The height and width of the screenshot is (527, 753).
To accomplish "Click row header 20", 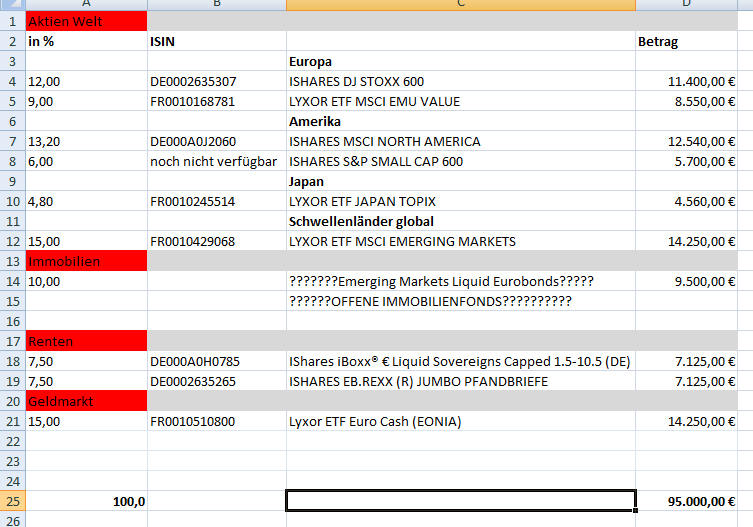I will (x=12, y=402).
